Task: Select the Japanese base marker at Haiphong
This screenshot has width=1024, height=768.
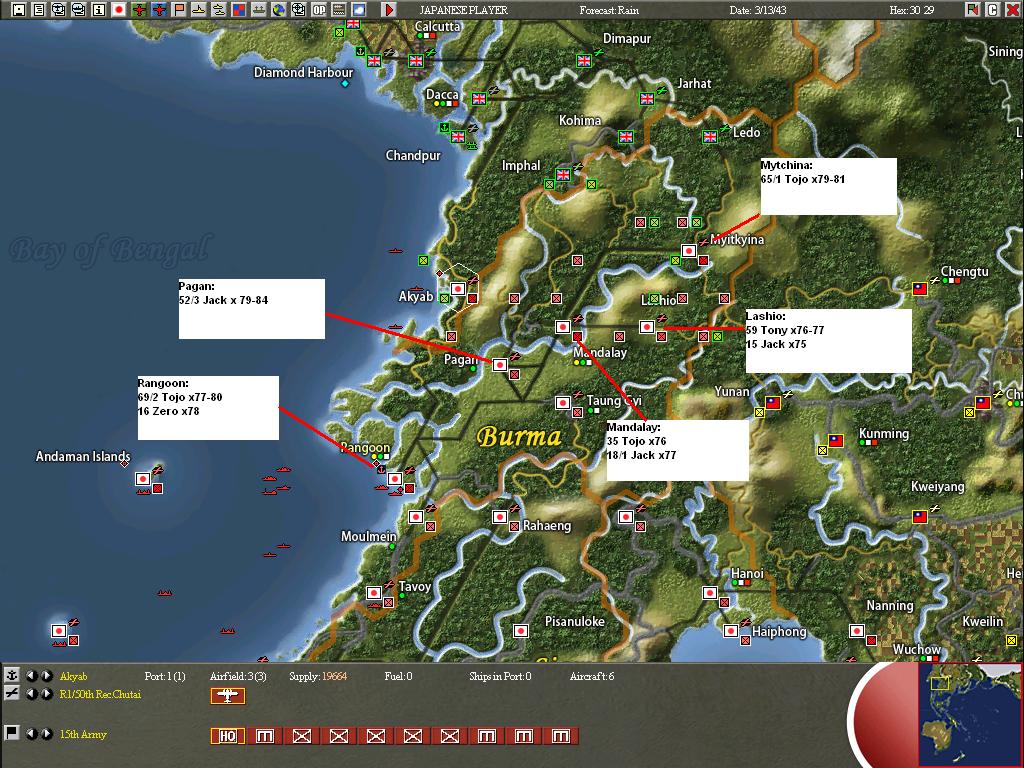Action: tap(731, 631)
